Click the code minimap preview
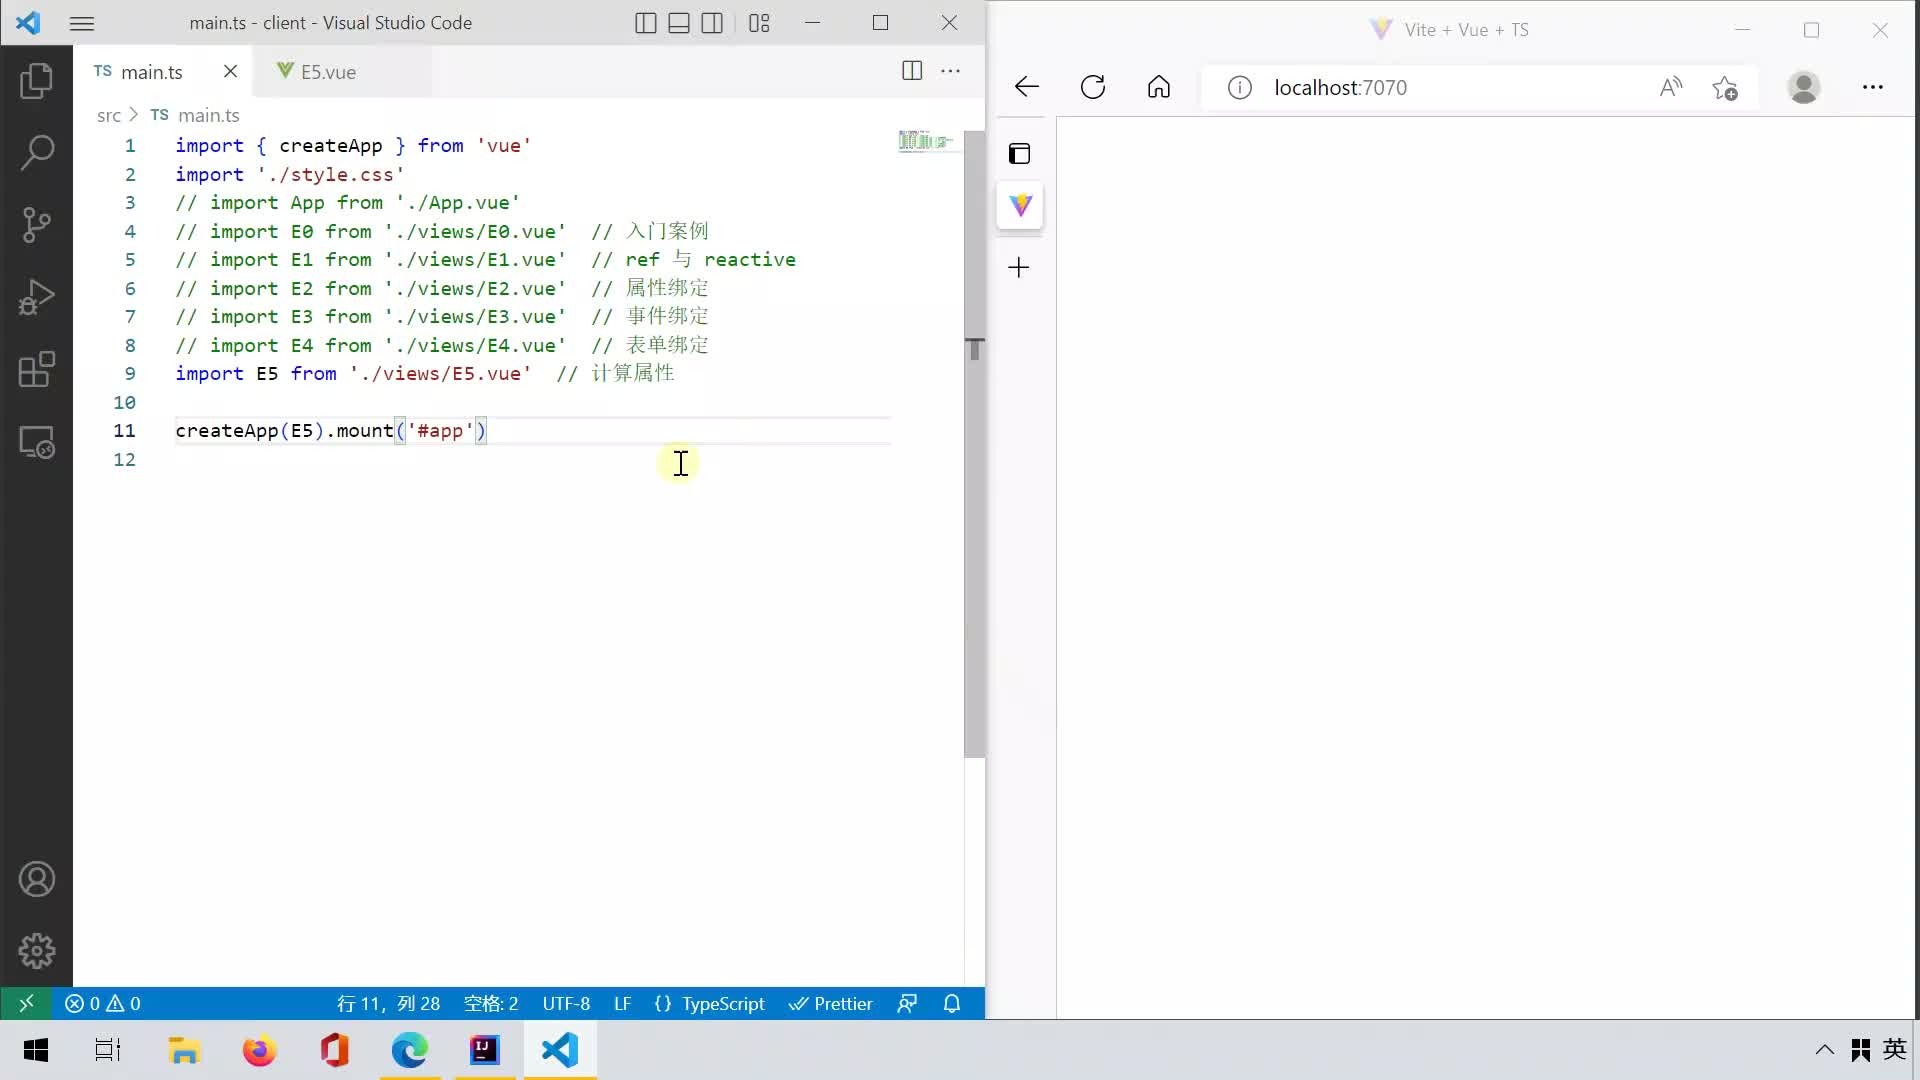 pos(926,140)
